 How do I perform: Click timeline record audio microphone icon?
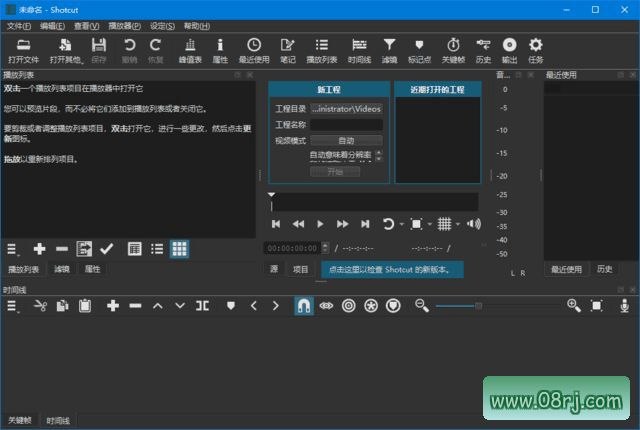click(624, 306)
